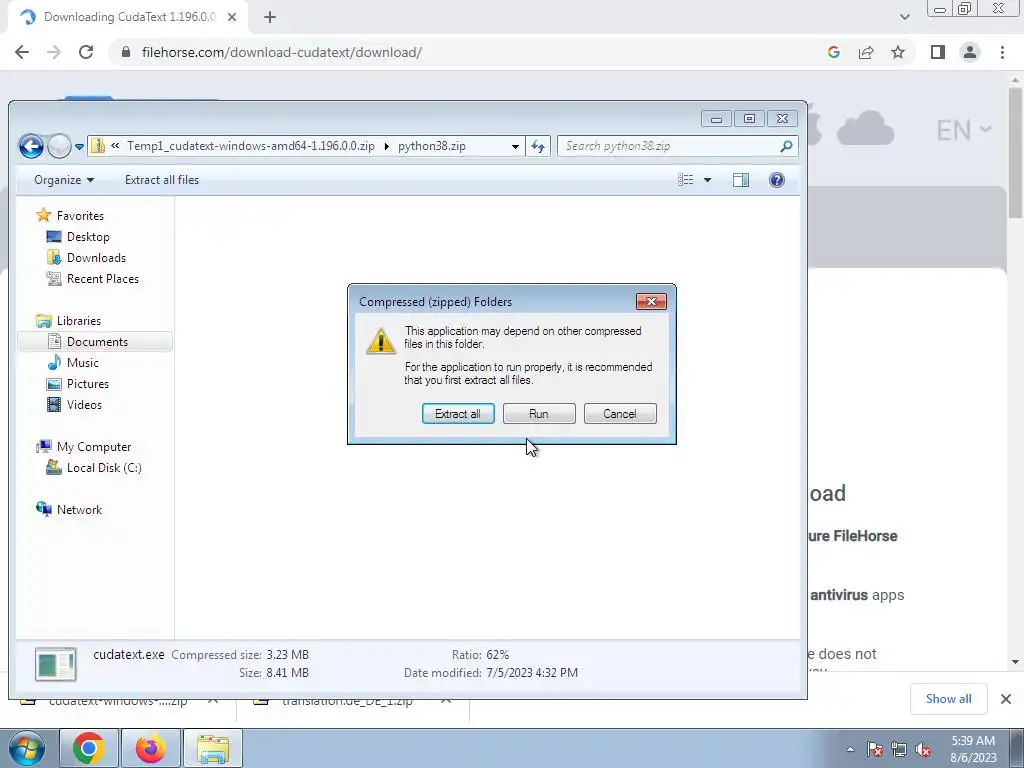Refresh the Explorer folder view

[x=538, y=146]
